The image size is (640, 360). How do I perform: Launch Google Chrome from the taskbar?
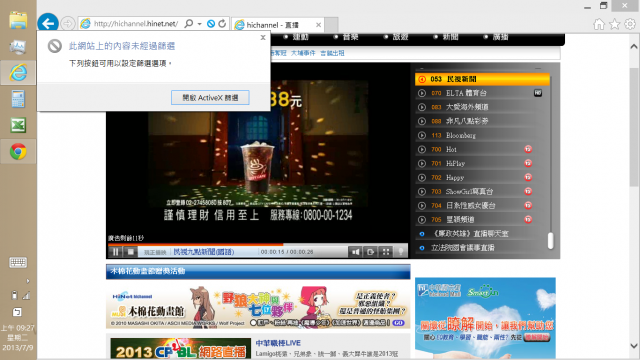pyautogui.click(x=18, y=151)
